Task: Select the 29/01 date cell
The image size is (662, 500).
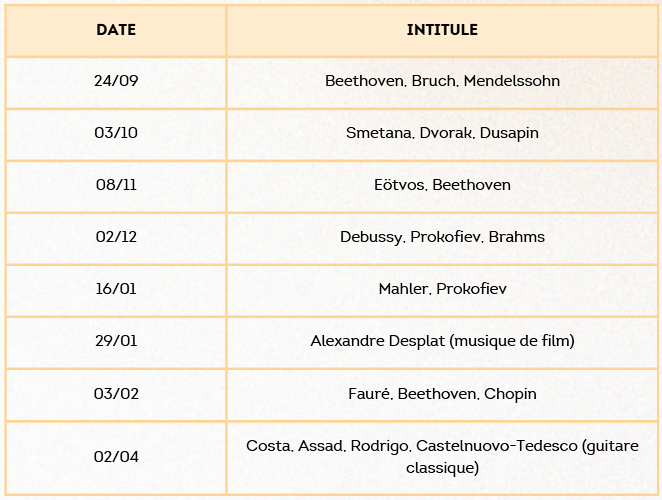Action: [116, 341]
